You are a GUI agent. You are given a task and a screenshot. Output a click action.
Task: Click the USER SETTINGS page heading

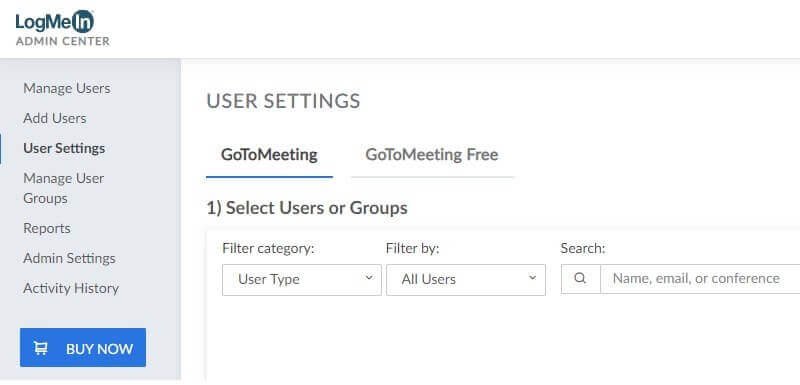point(283,101)
